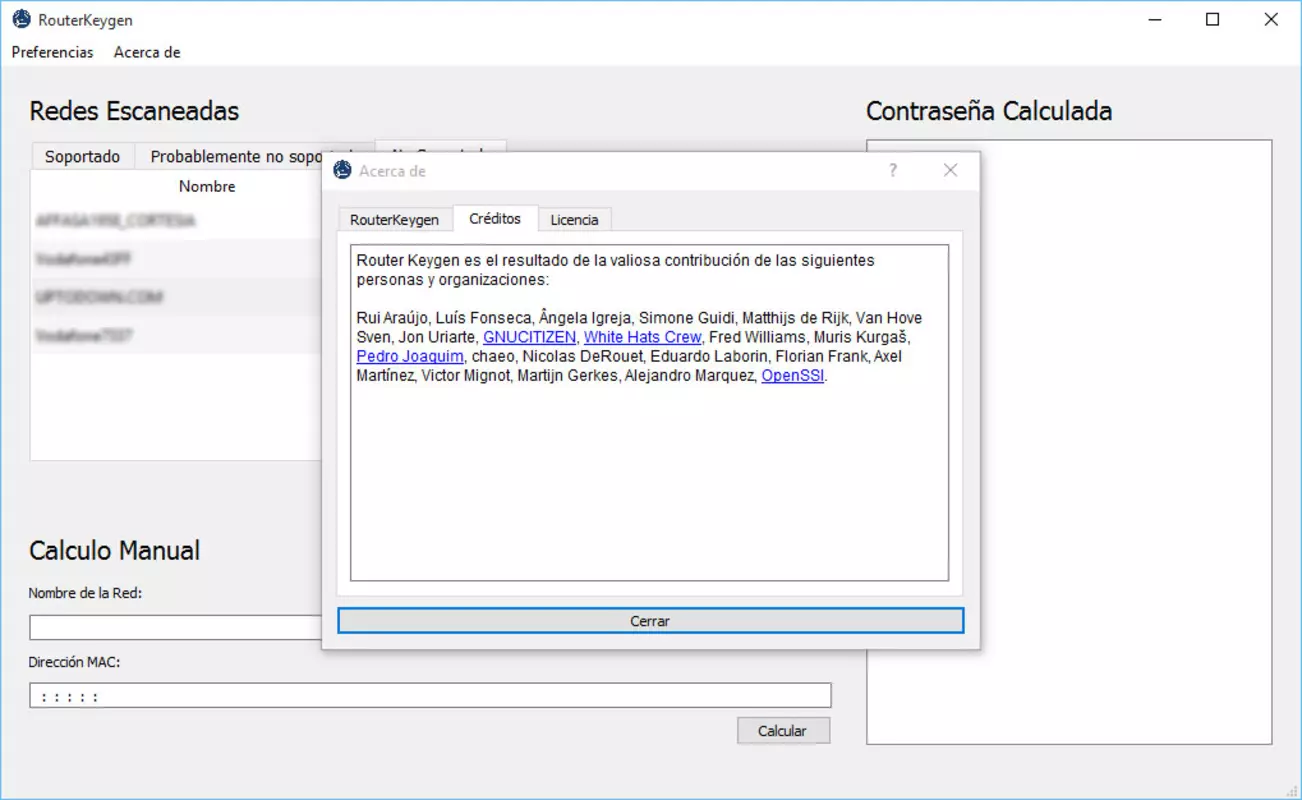This screenshot has width=1302, height=800.
Task: Follow the OpenSSl link
Action: [793, 376]
